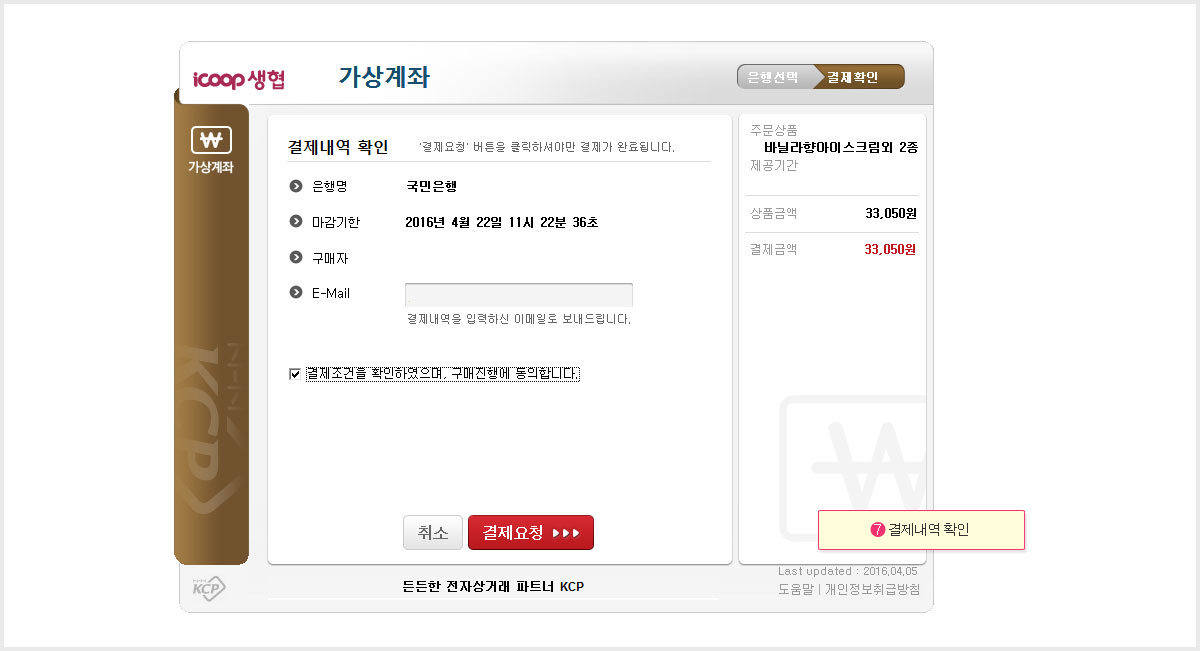Click the bullet arrow icon beside 은행명

click(x=296, y=186)
